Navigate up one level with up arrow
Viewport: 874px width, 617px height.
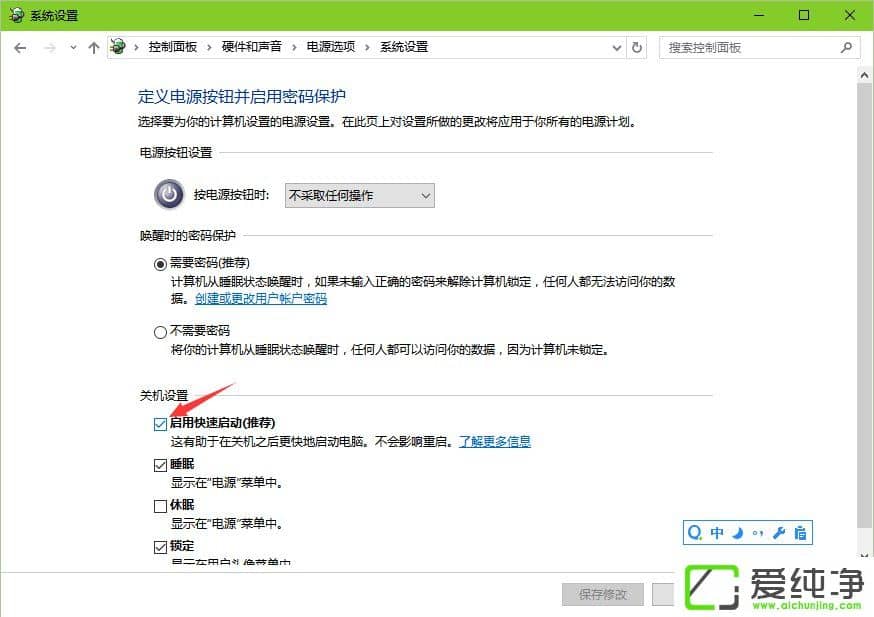pos(94,48)
